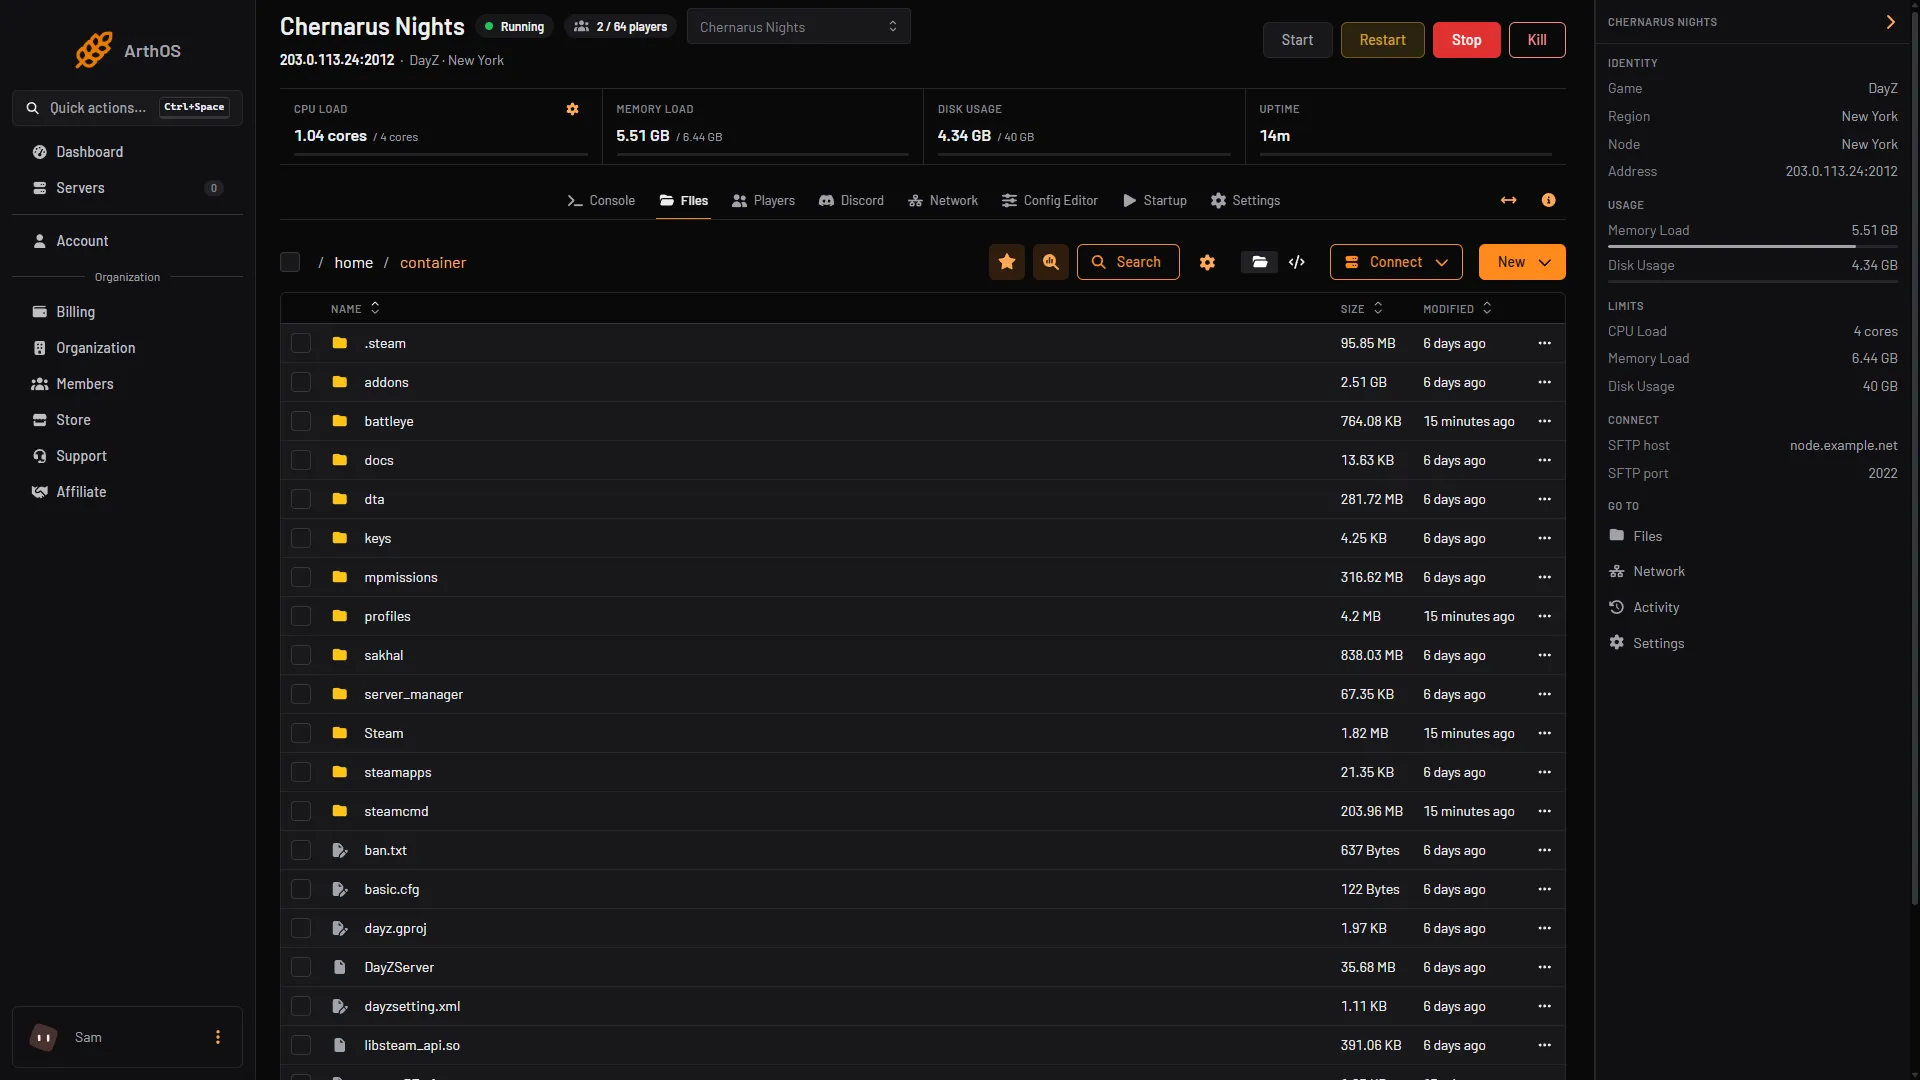Check the box for the .steam folder
This screenshot has width=1920, height=1080.
pyautogui.click(x=301, y=343)
